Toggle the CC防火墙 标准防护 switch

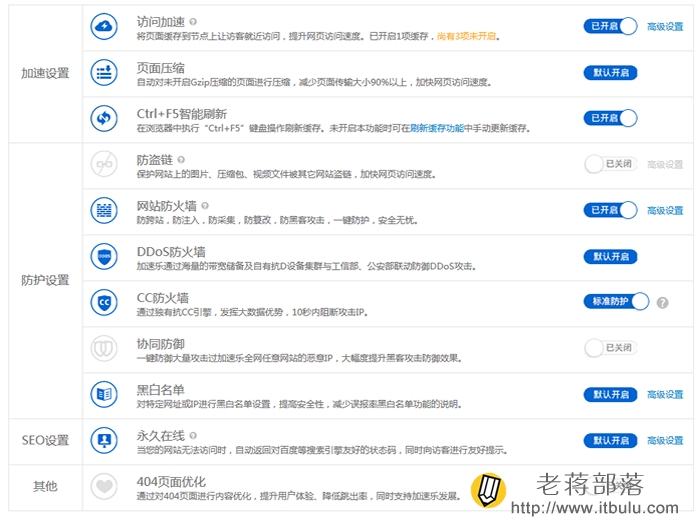616,301
